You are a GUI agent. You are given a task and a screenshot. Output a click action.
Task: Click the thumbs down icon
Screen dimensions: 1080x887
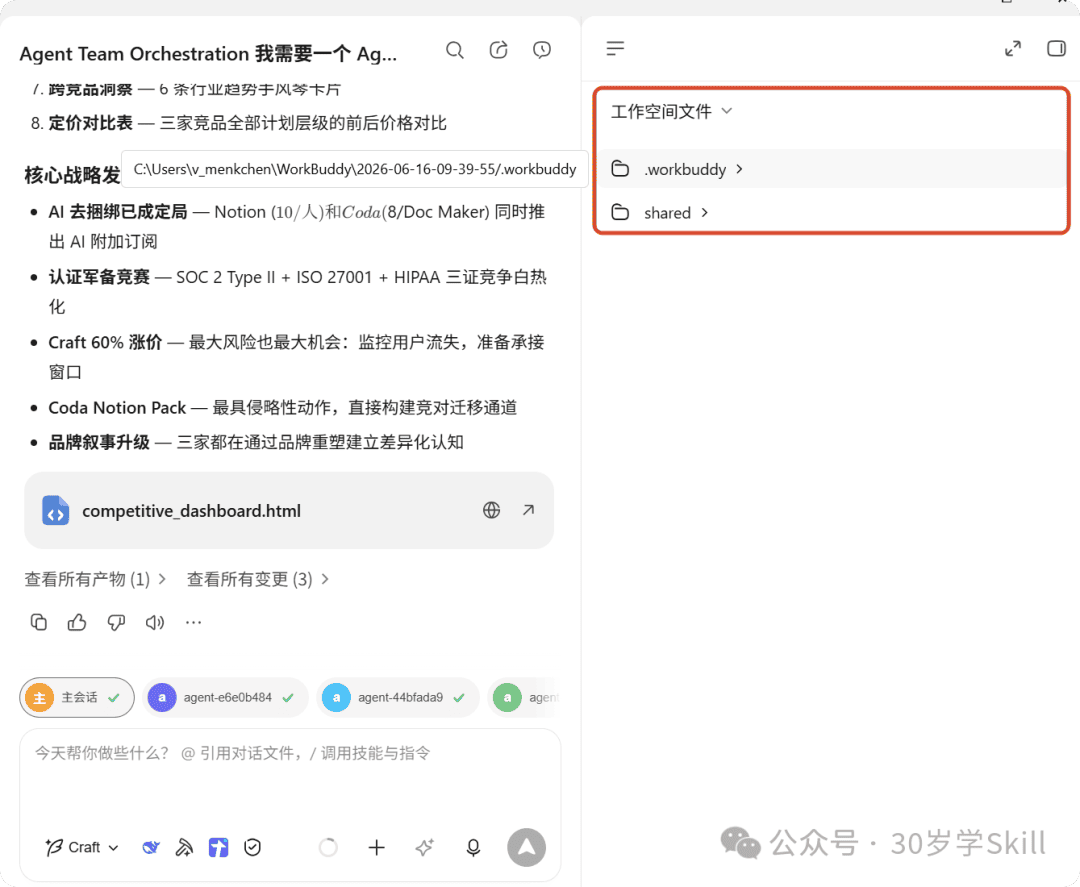pyautogui.click(x=116, y=623)
